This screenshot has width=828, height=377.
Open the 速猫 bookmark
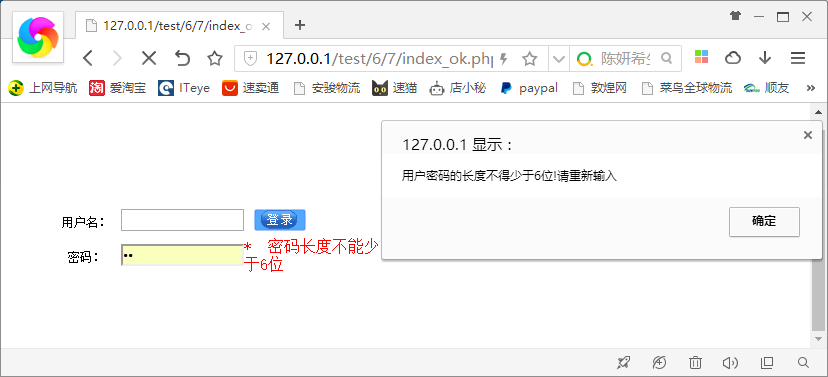click(394, 88)
